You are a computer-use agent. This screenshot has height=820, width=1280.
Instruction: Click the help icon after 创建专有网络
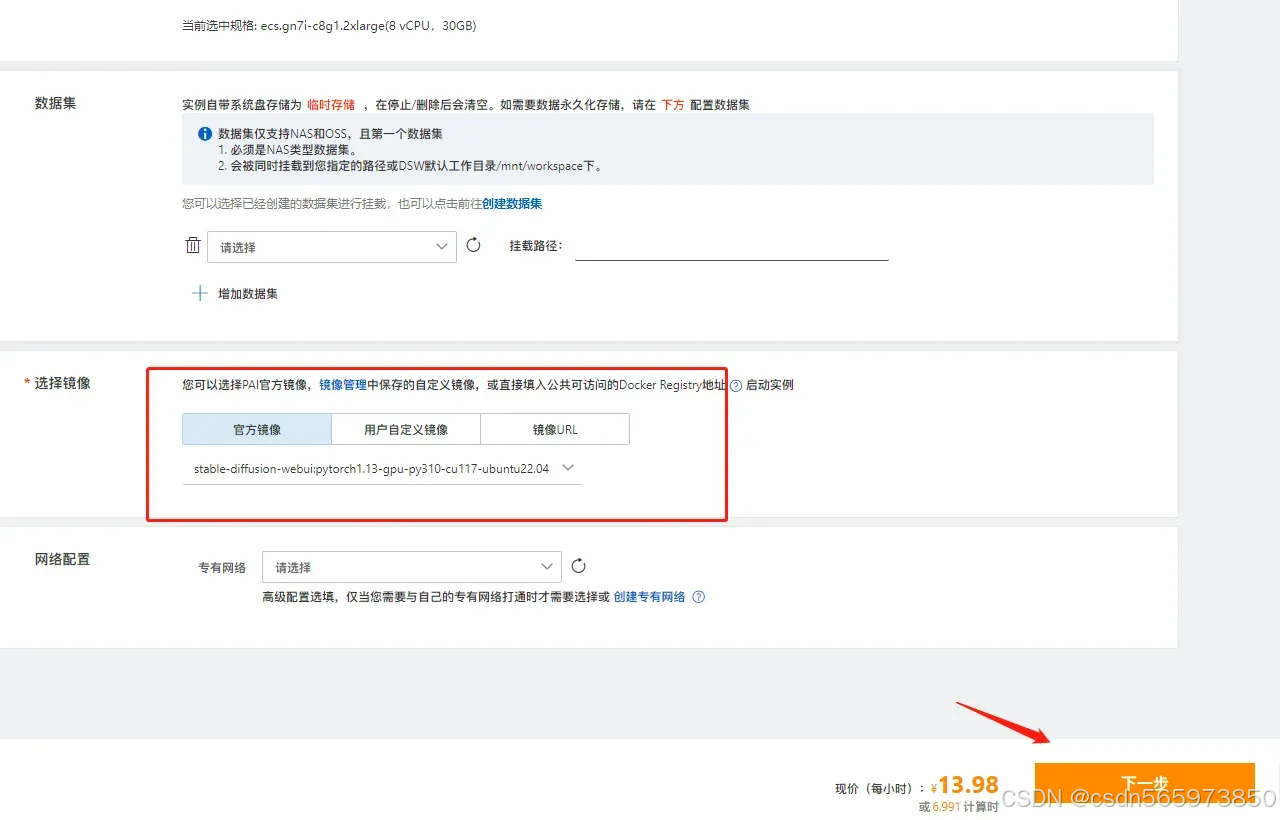[698, 597]
